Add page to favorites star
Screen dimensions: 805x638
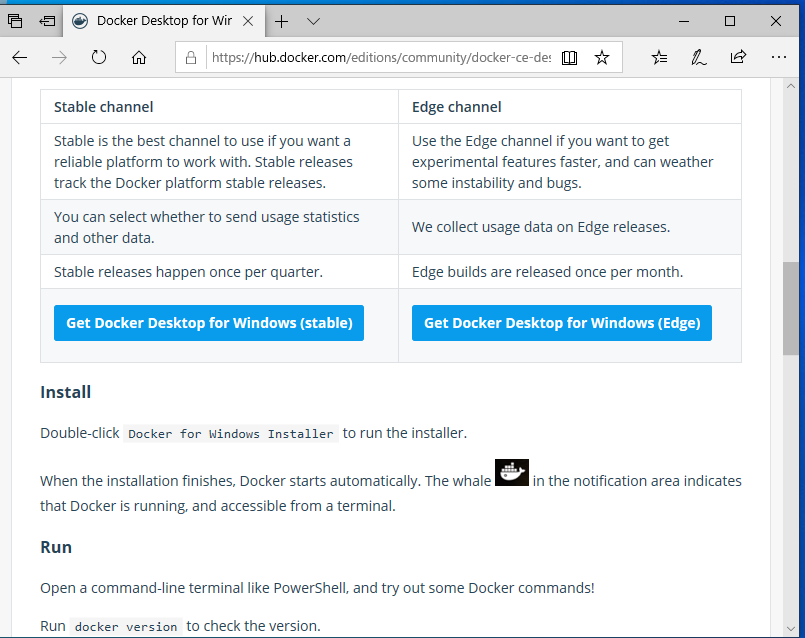(602, 57)
